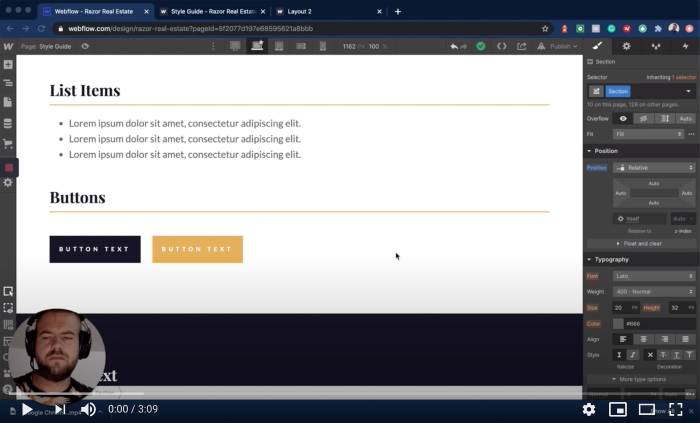Open the export code icon
This screenshot has height=423, width=700.
pyautogui.click(x=502, y=46)
